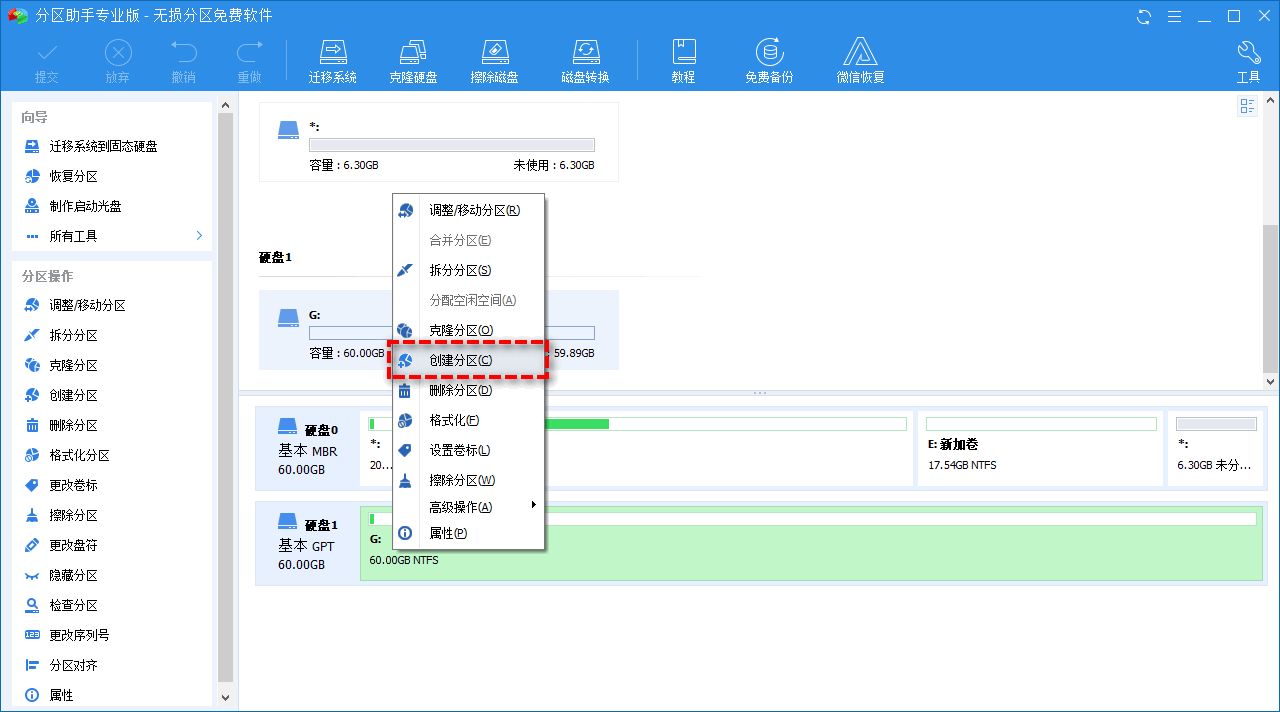Select 删除分区 in the context menu
The width and height of the screenshot is (1280, 712).
pyautogui.click(x=460, y=390)
